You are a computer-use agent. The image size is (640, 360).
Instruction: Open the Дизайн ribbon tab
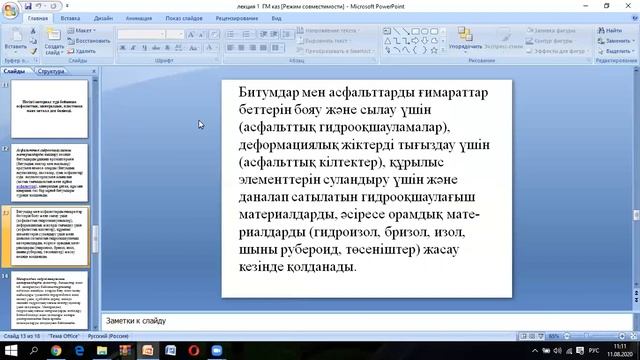pyautogui.click(x=103, y=18)
